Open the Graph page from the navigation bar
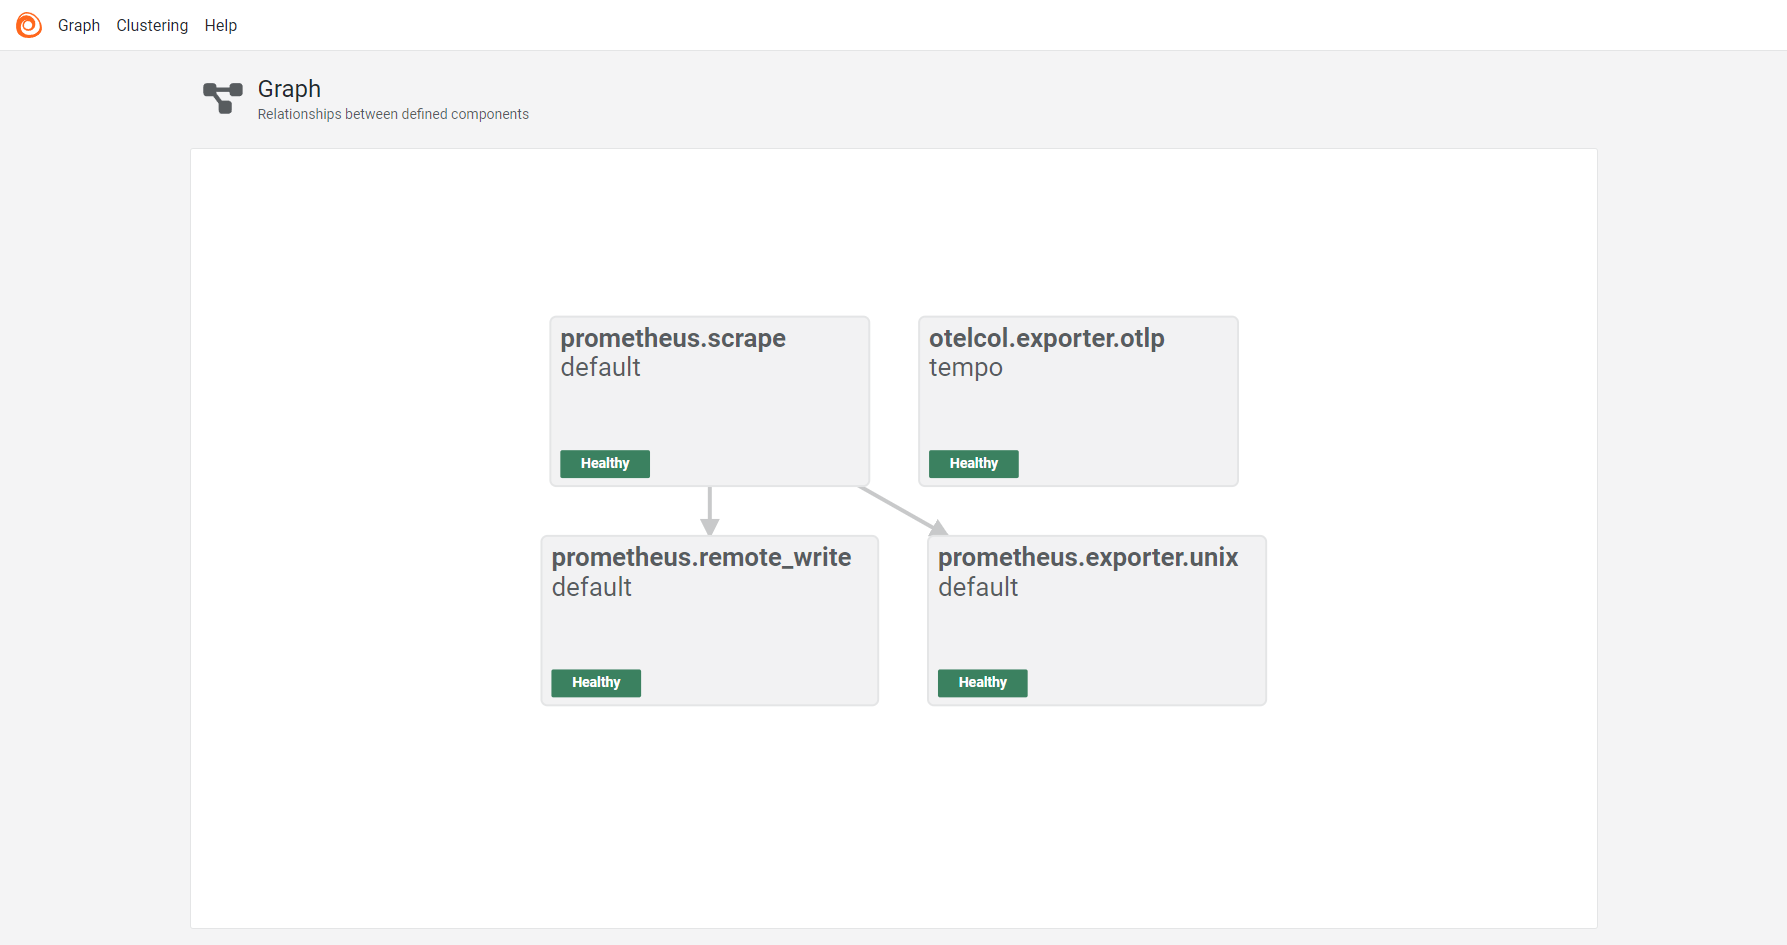 point(79,25)
